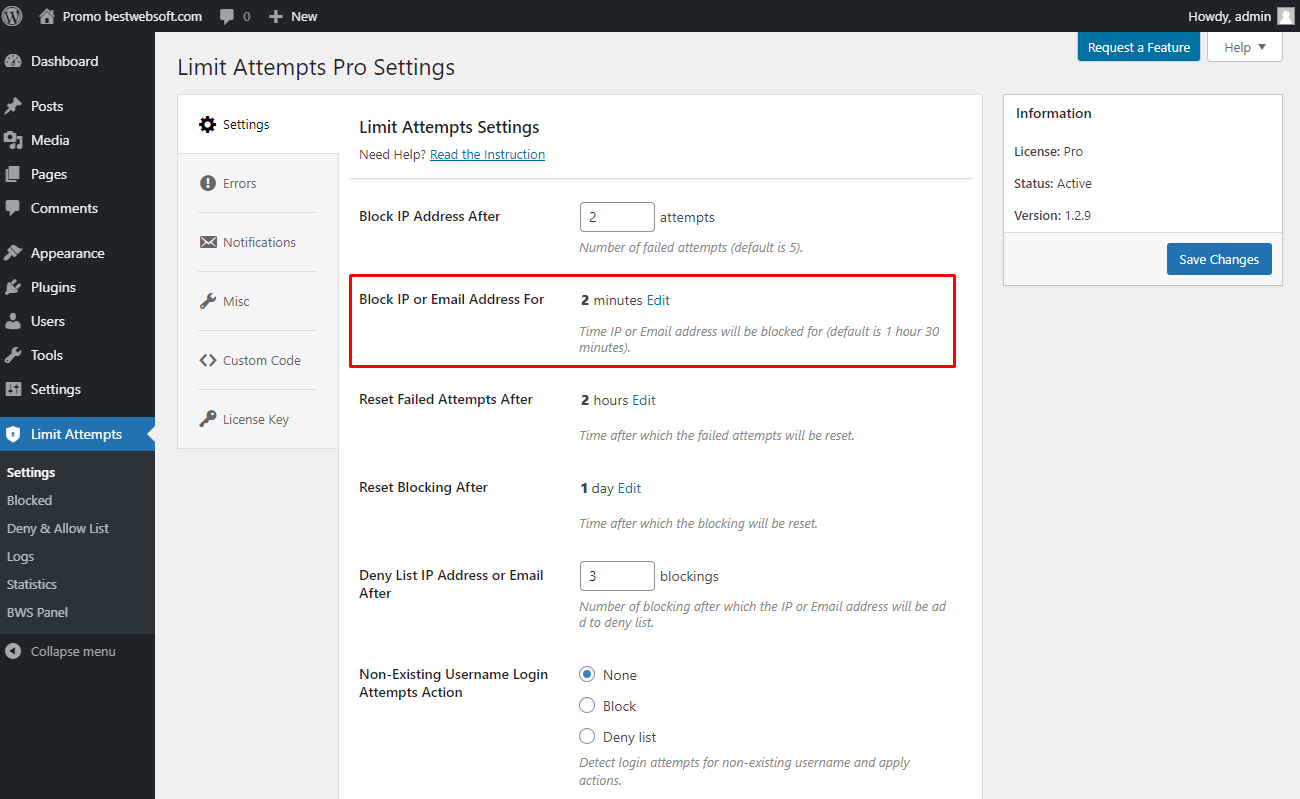This screenshot has height=799, width=1300.
Task: Click the Status: Active text
Action: point(1053,183)
